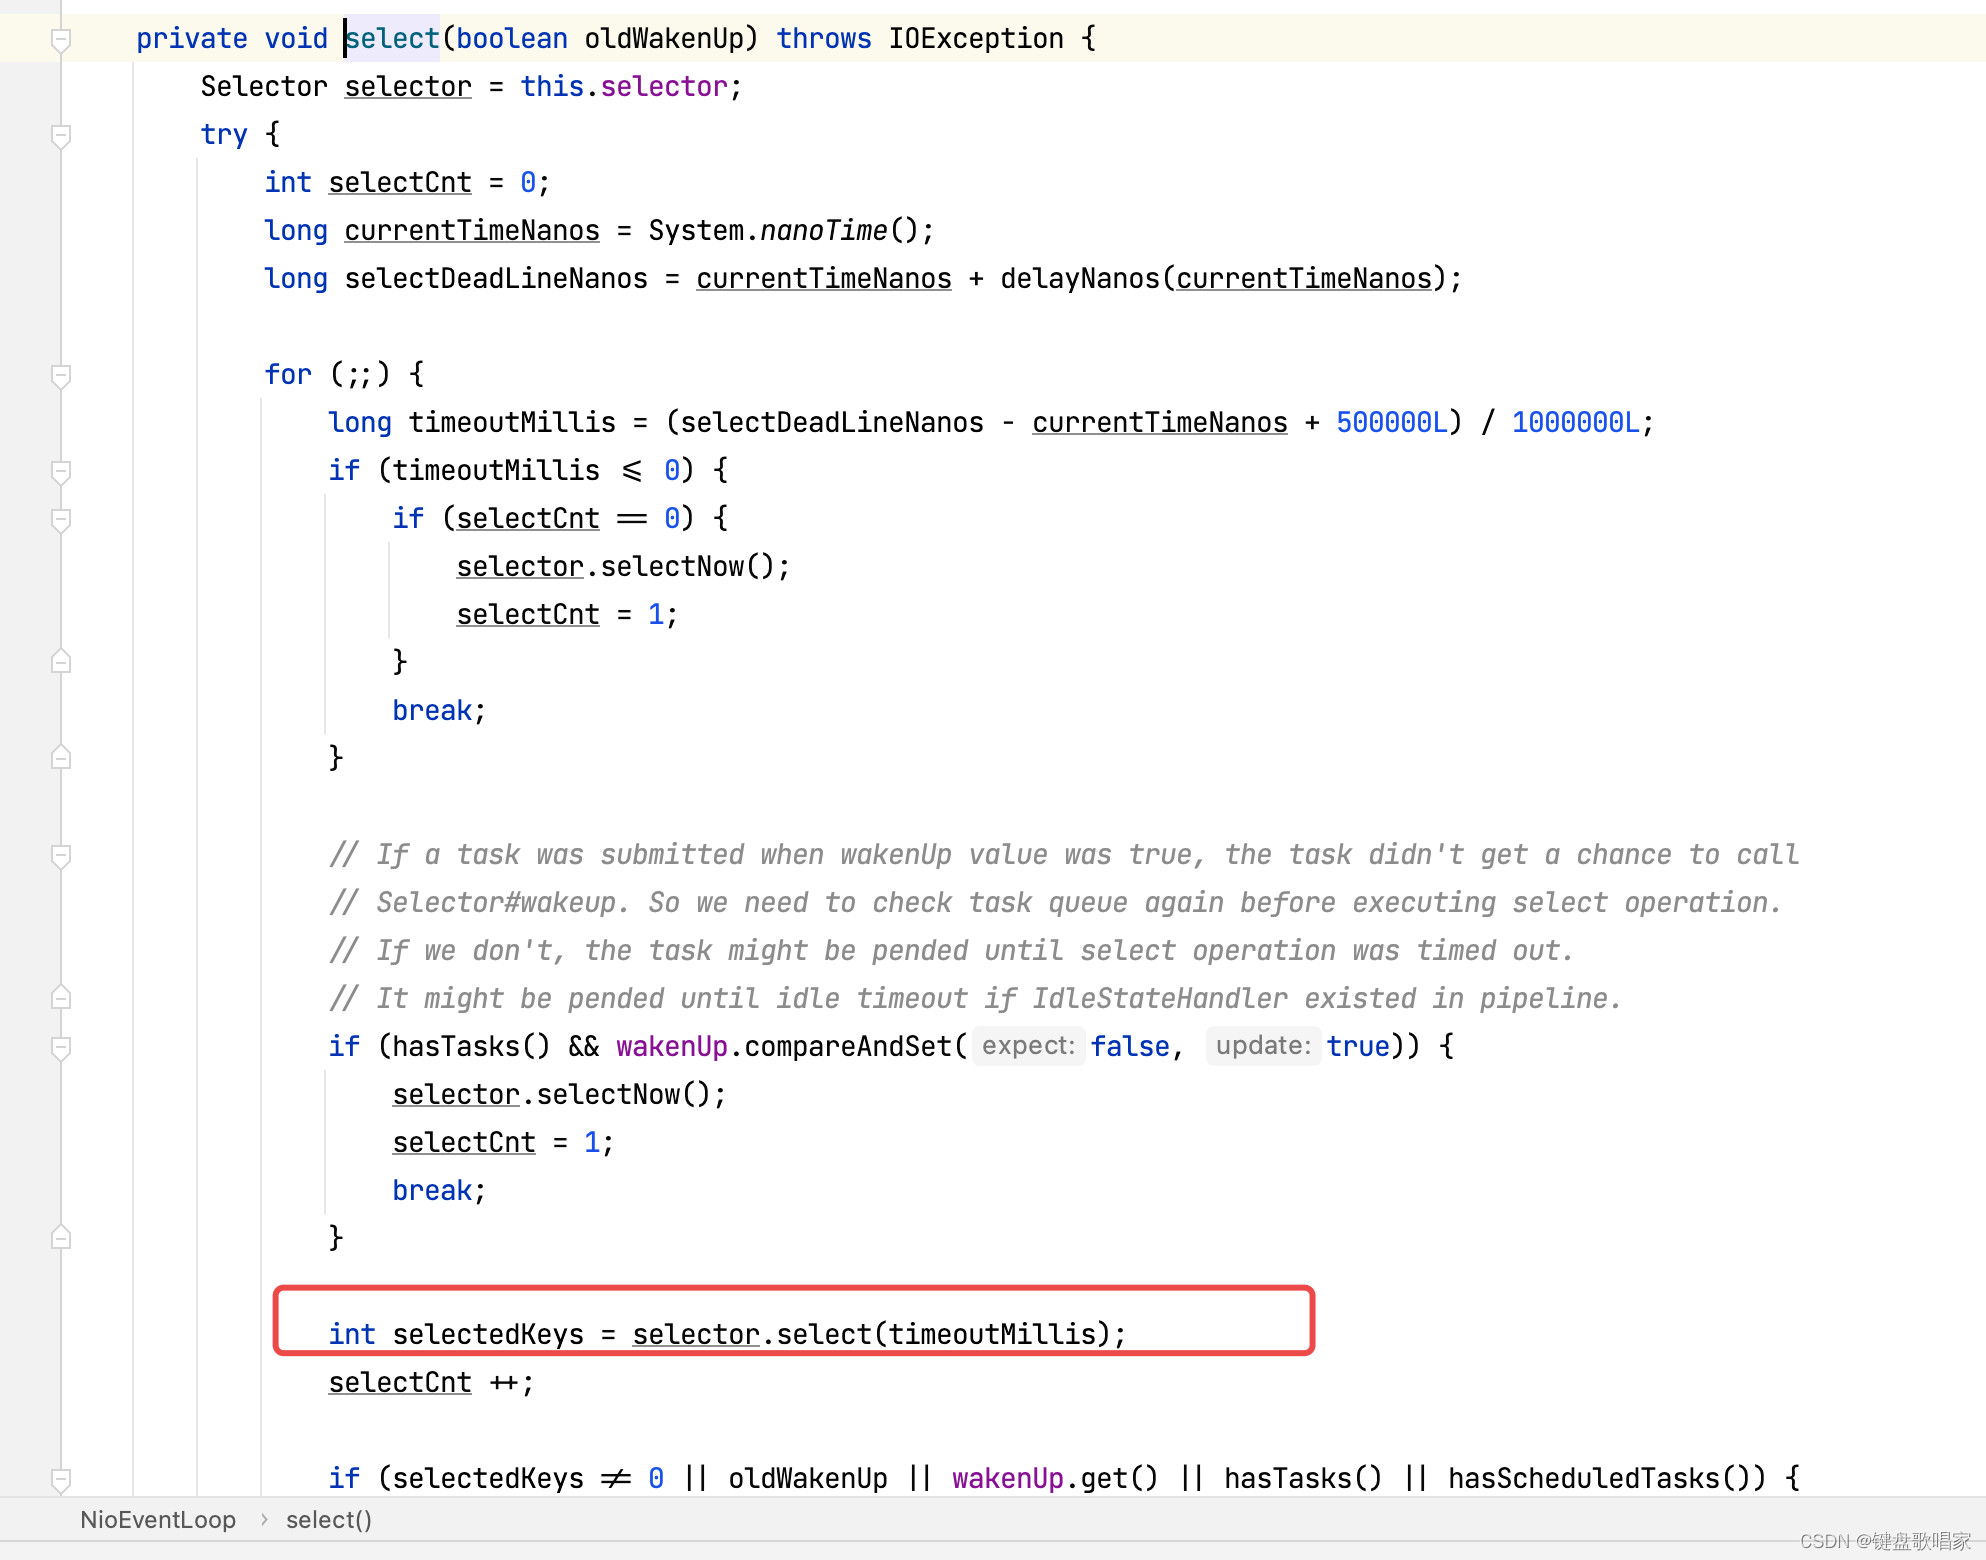Click IOException in the method signature
This screenshot has height=1560, width=1986.
tap(975, 39)
